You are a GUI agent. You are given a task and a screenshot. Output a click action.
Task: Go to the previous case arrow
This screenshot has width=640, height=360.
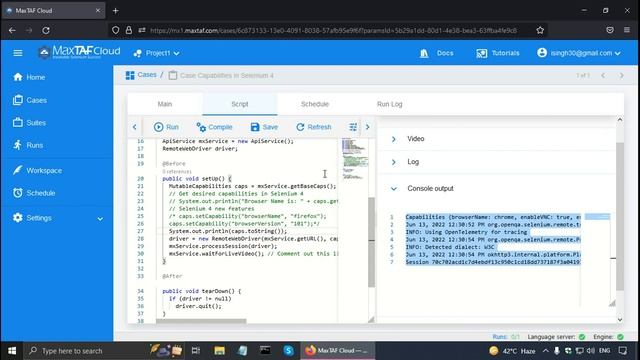click(x=603, y=76)
